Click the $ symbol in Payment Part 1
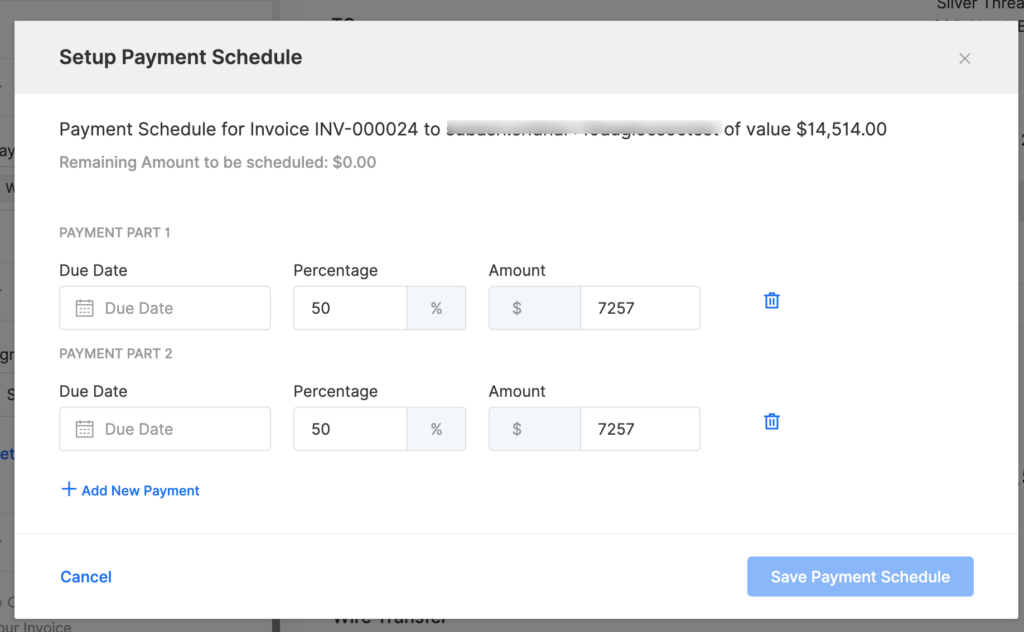 517,308
